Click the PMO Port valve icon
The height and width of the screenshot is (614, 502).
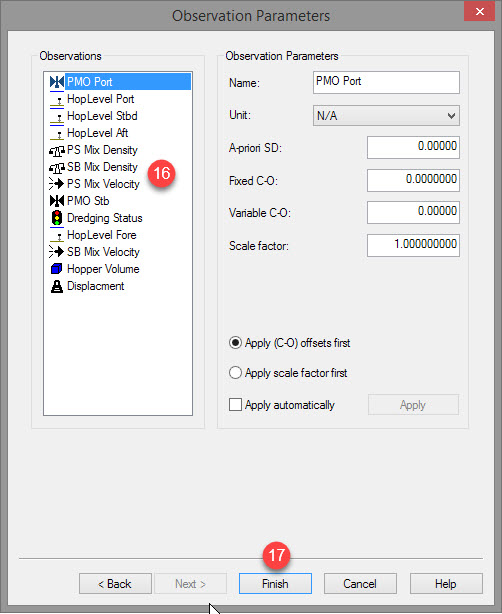57,82
